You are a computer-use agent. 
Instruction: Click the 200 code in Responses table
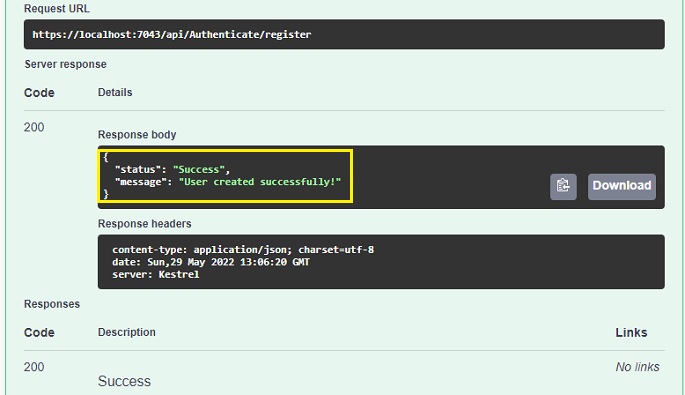click(x=34, y=367)
